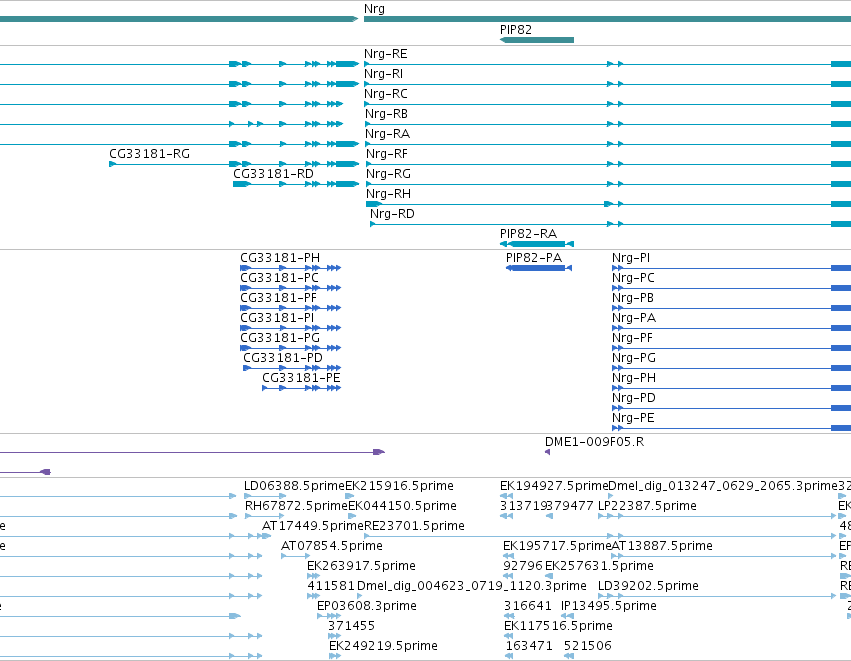851x661 pixels.
Task: Select the RE23701.5prime EST label
Action: click(414, 526)
